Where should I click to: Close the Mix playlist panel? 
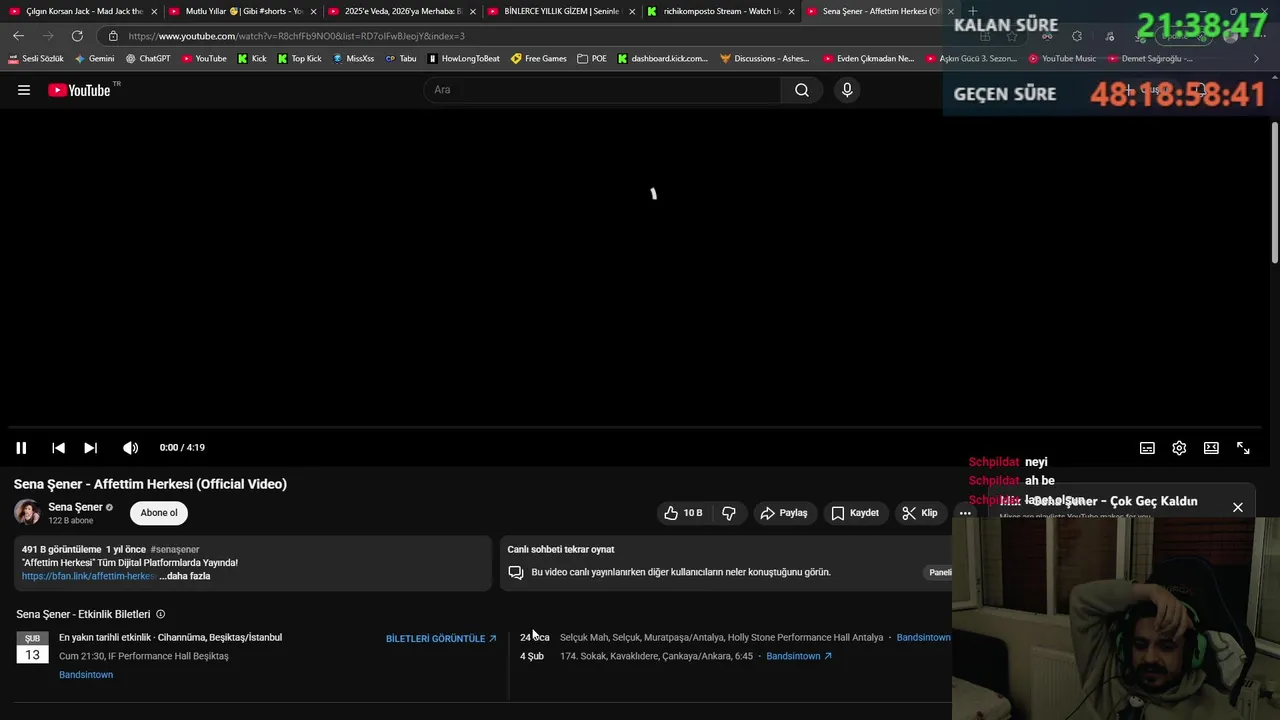pos(1238,507)
